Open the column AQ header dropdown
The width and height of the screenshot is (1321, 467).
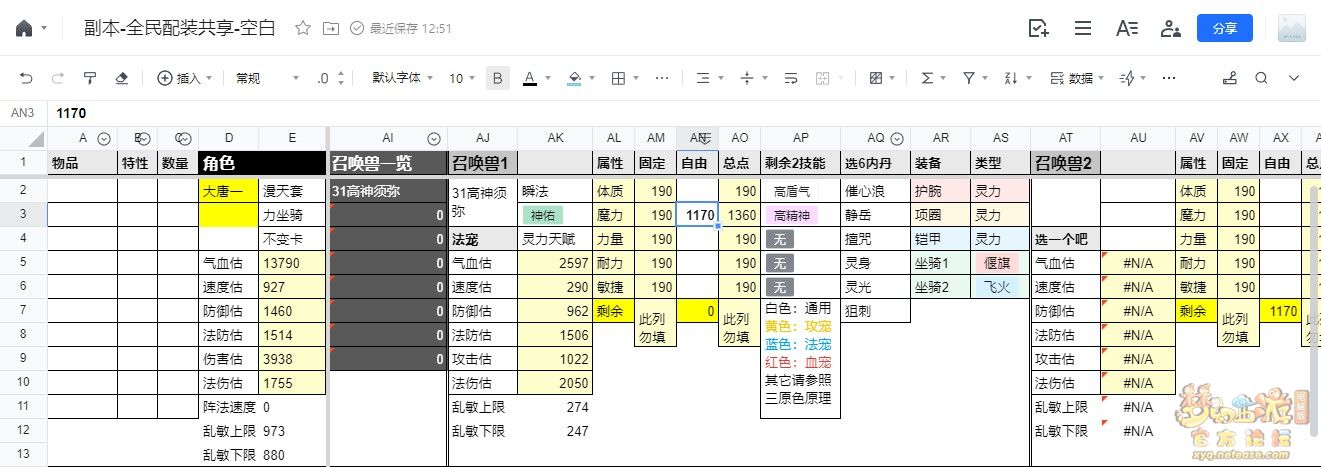click(x=897, y=139)
